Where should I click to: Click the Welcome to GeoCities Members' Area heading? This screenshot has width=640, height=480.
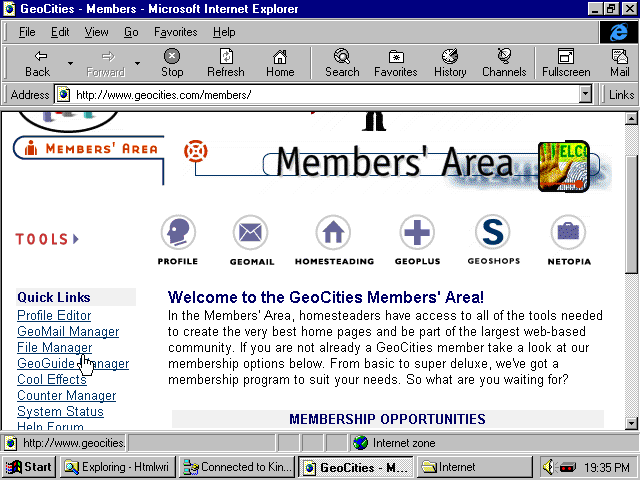pyautogui.click(x=326, y=297)
